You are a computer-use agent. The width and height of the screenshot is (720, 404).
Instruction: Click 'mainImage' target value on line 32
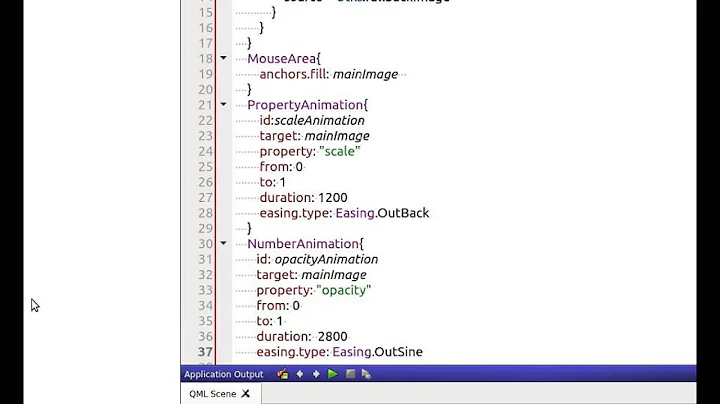tap(333, 275)
